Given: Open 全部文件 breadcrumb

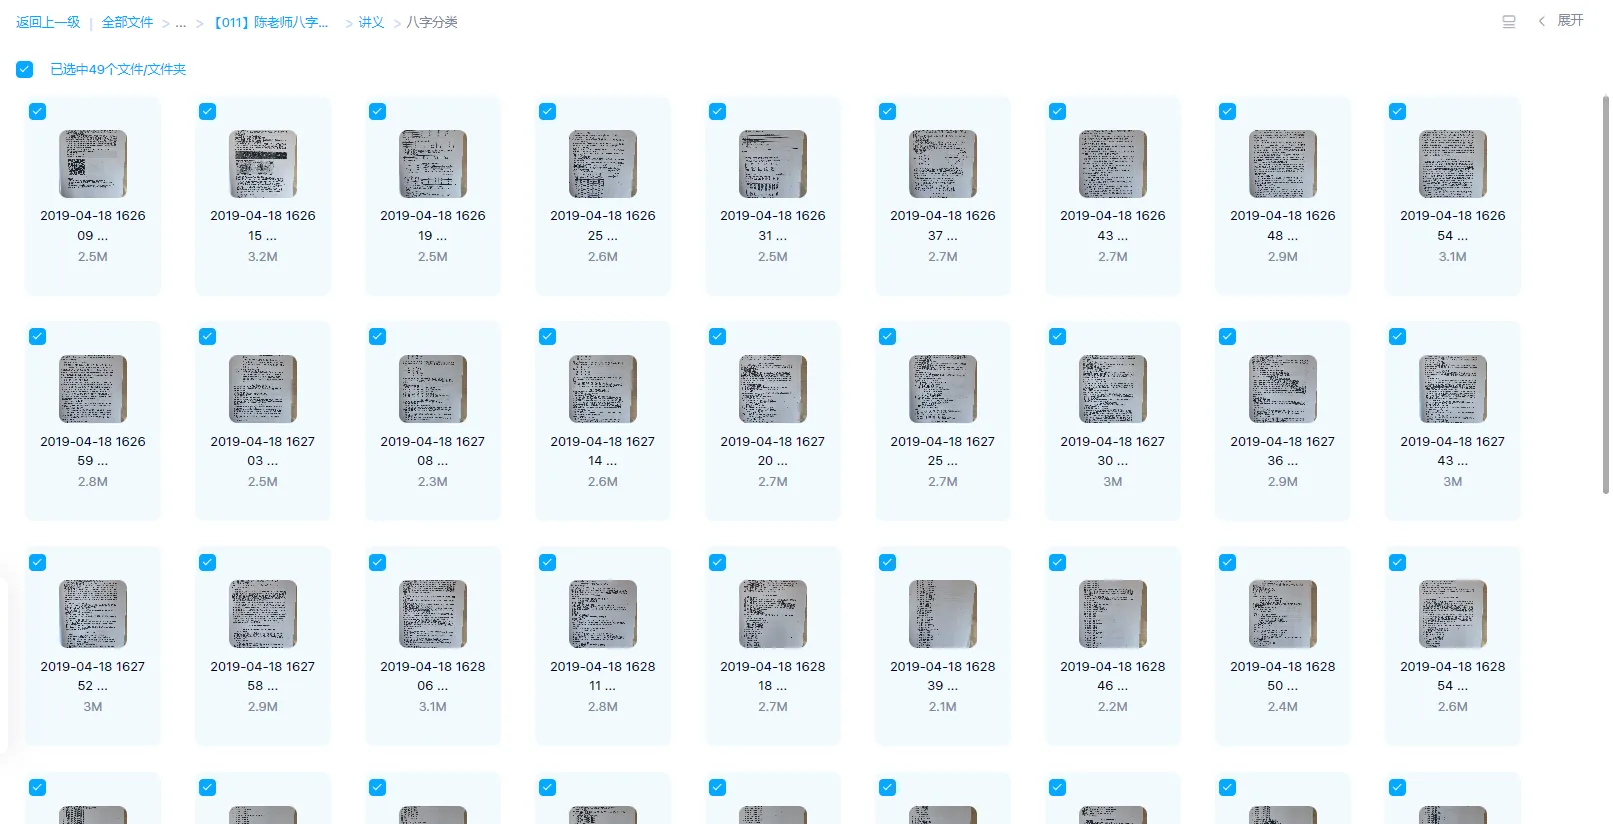Looking at the screenshot, I should click(x=127, y=22).
